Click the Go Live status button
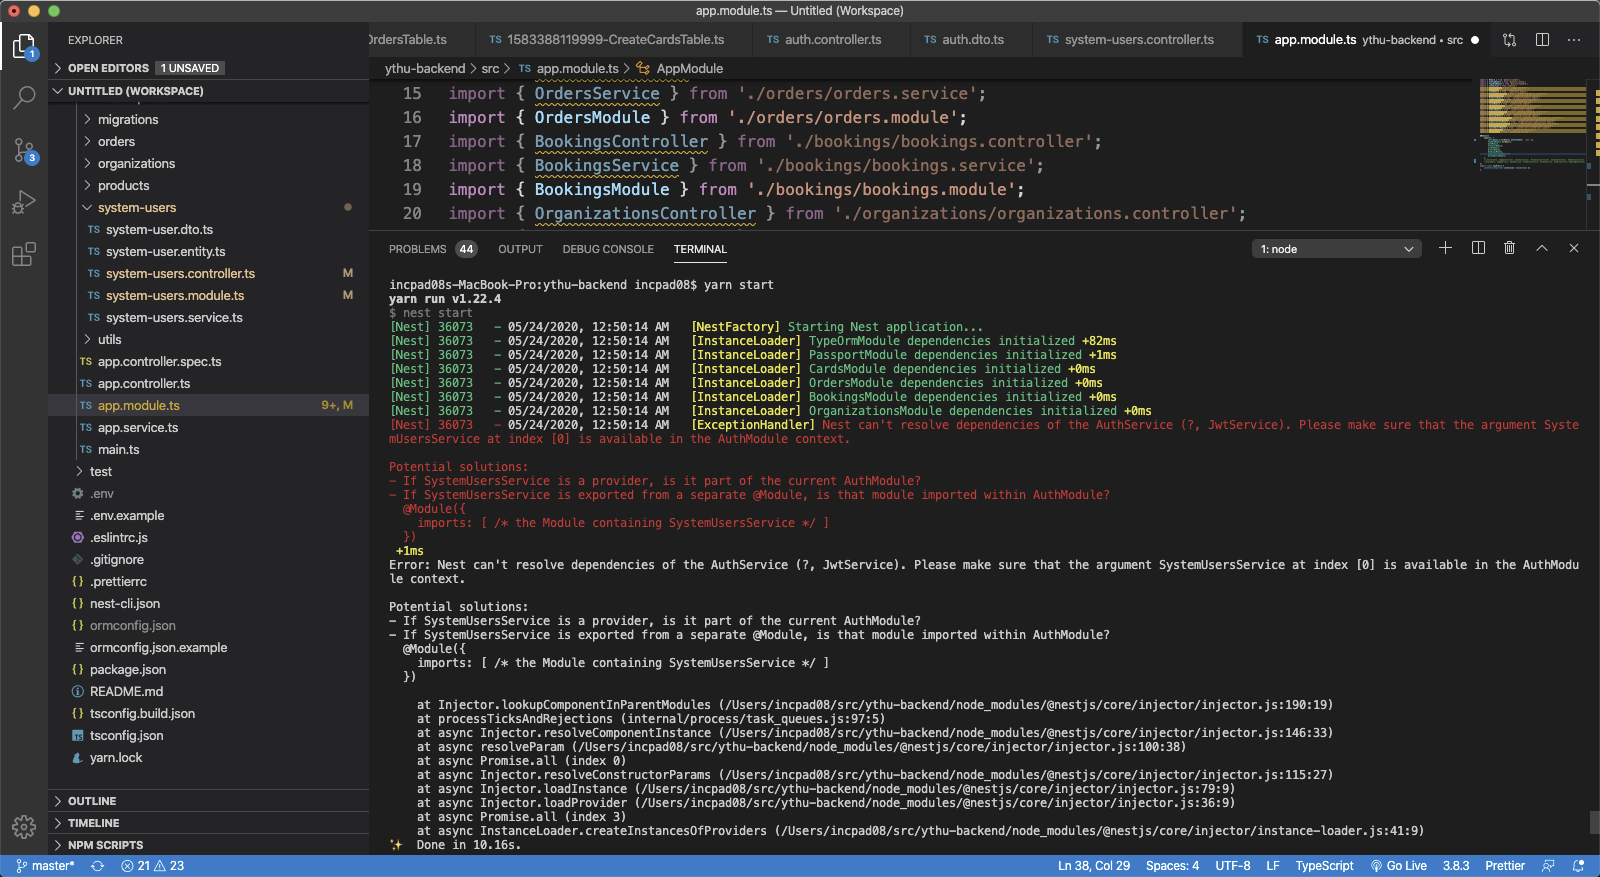The image size is (1600, 877). (x=1399, y=866)
